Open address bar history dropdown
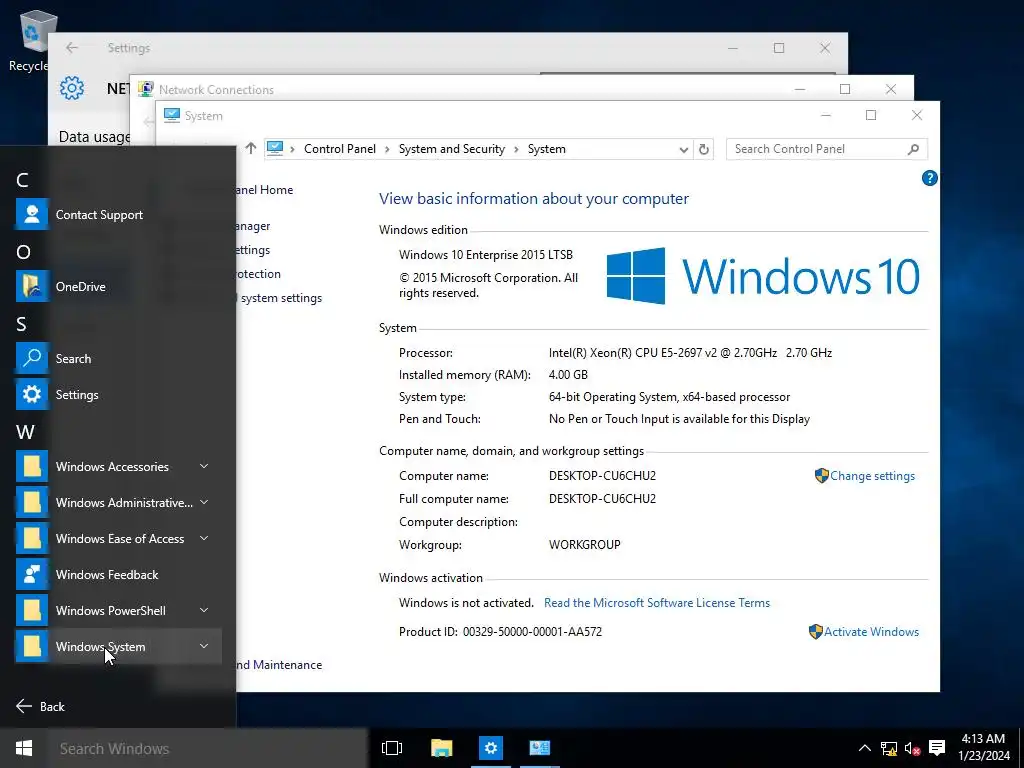 point(683,150)
